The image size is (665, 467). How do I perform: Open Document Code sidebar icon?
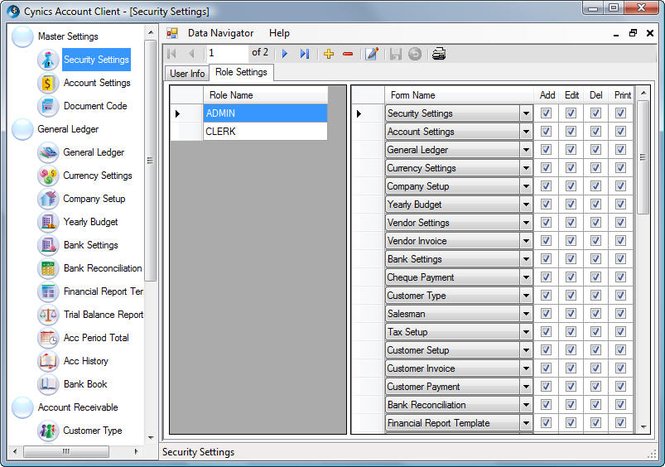pos(48,106)
